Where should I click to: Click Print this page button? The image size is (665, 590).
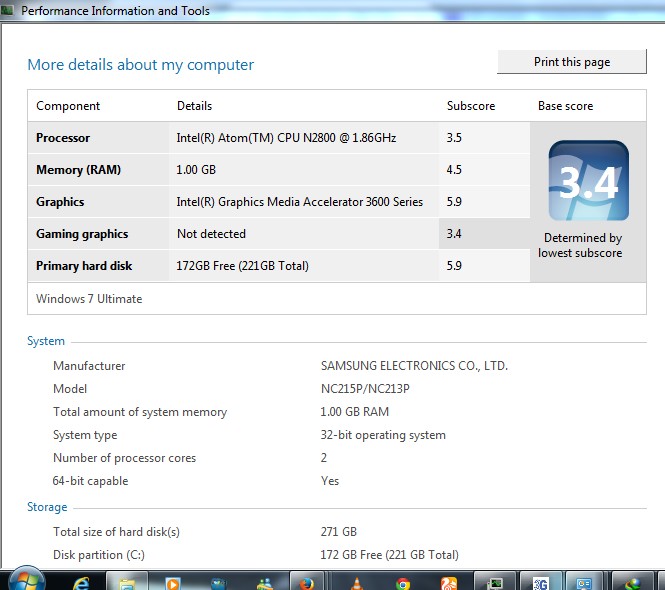(572, 62)
